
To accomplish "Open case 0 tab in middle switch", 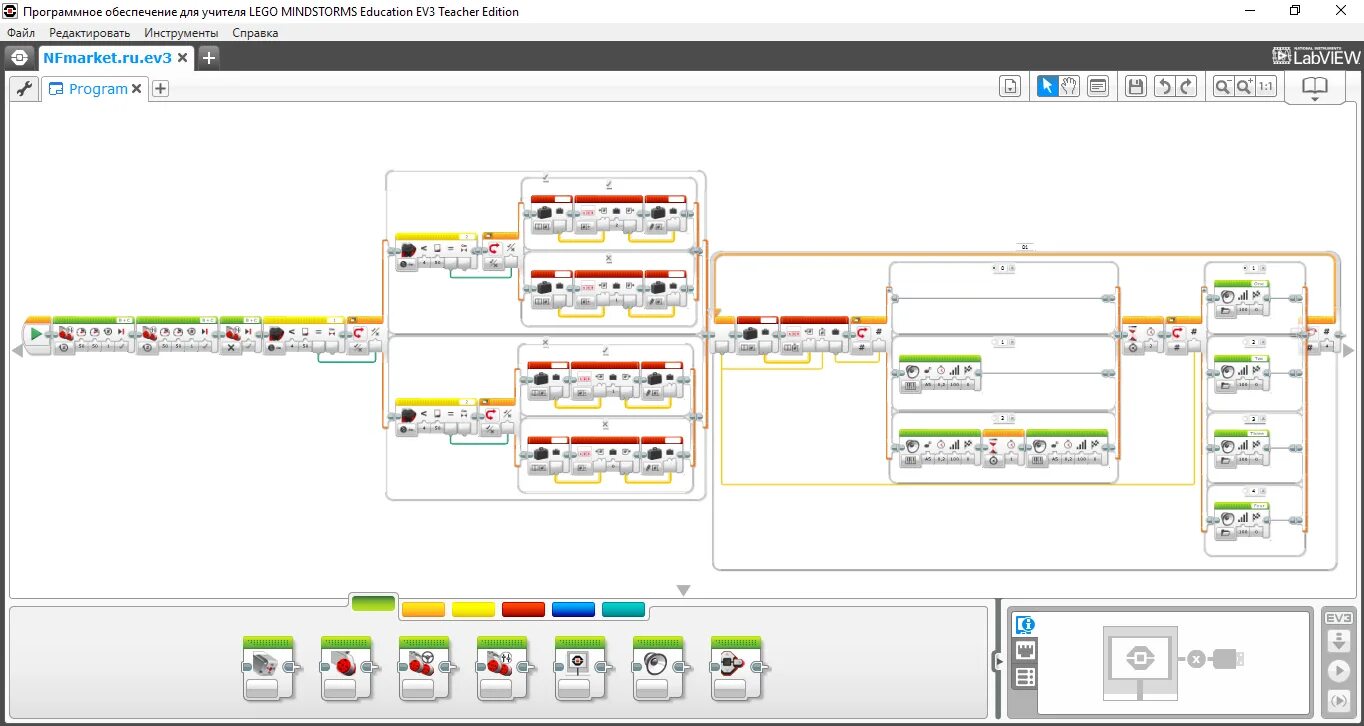I will (1003, 268).
